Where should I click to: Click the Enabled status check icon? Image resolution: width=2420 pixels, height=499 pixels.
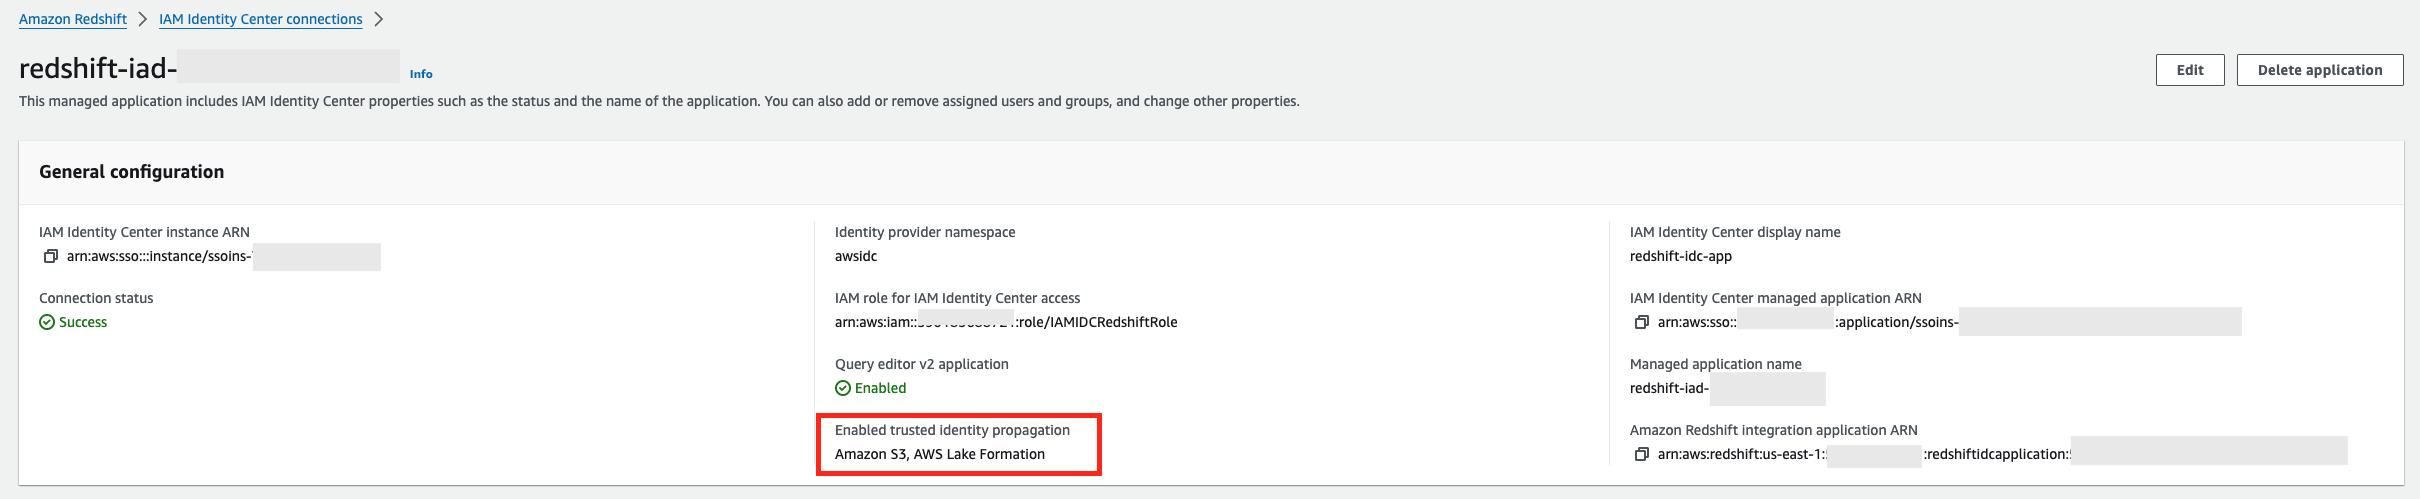843,388
